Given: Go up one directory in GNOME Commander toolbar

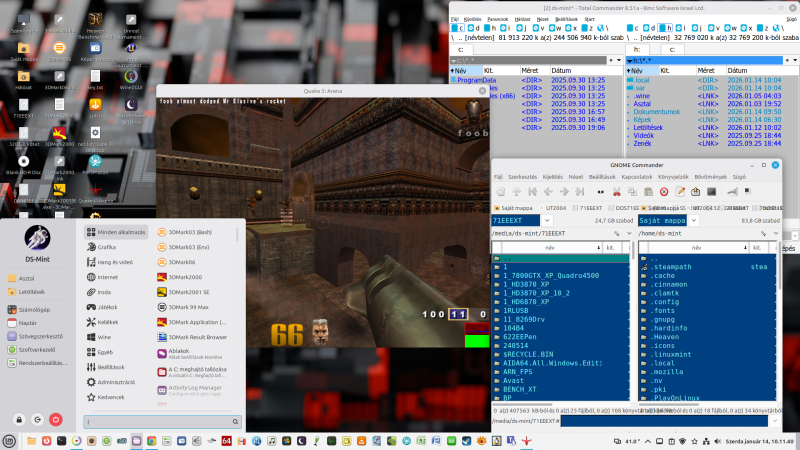Looking at the screenshot, I should pos(516,192).
